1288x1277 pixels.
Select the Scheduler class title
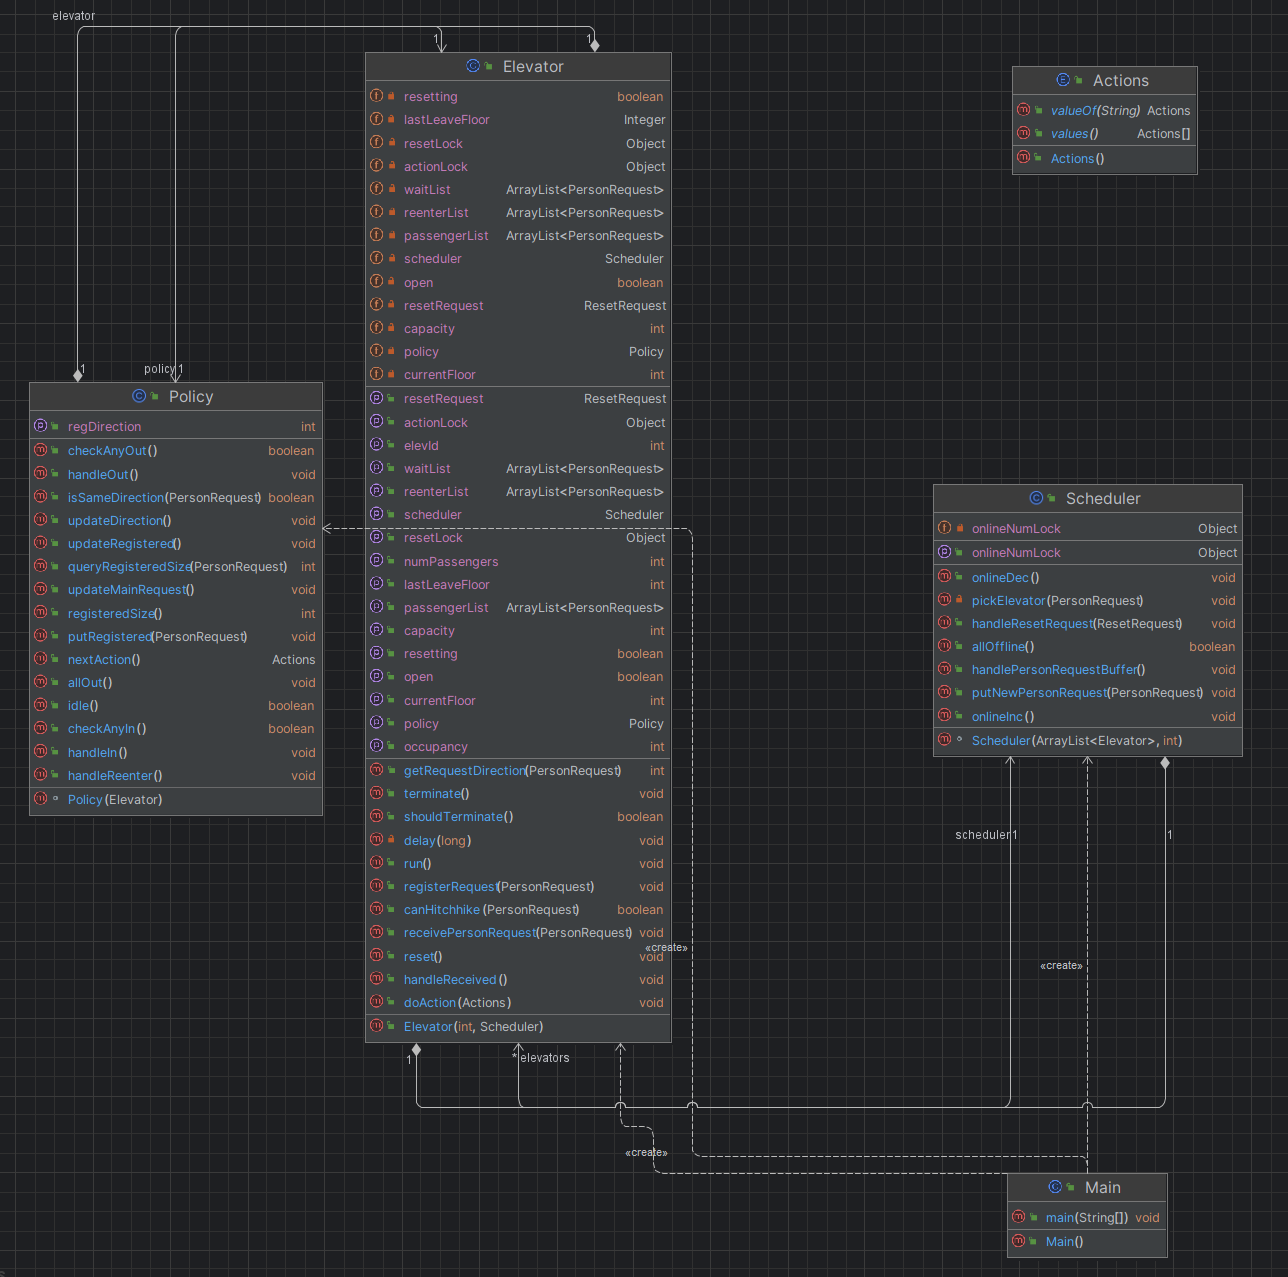[1103, 498]
